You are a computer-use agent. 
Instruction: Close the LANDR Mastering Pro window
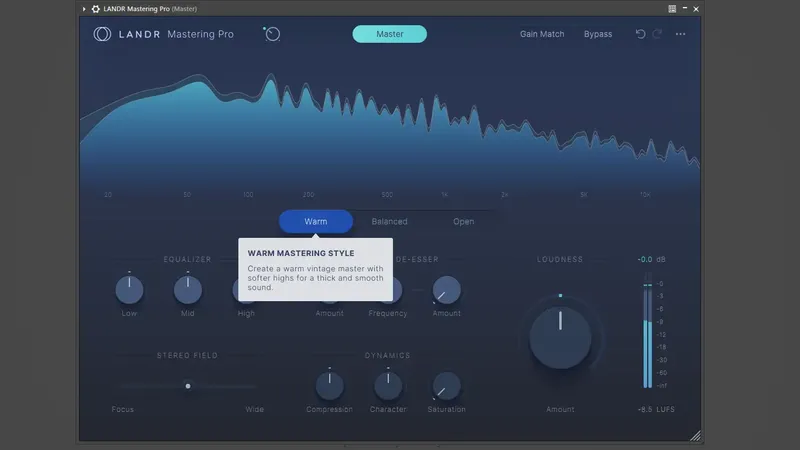696,9
